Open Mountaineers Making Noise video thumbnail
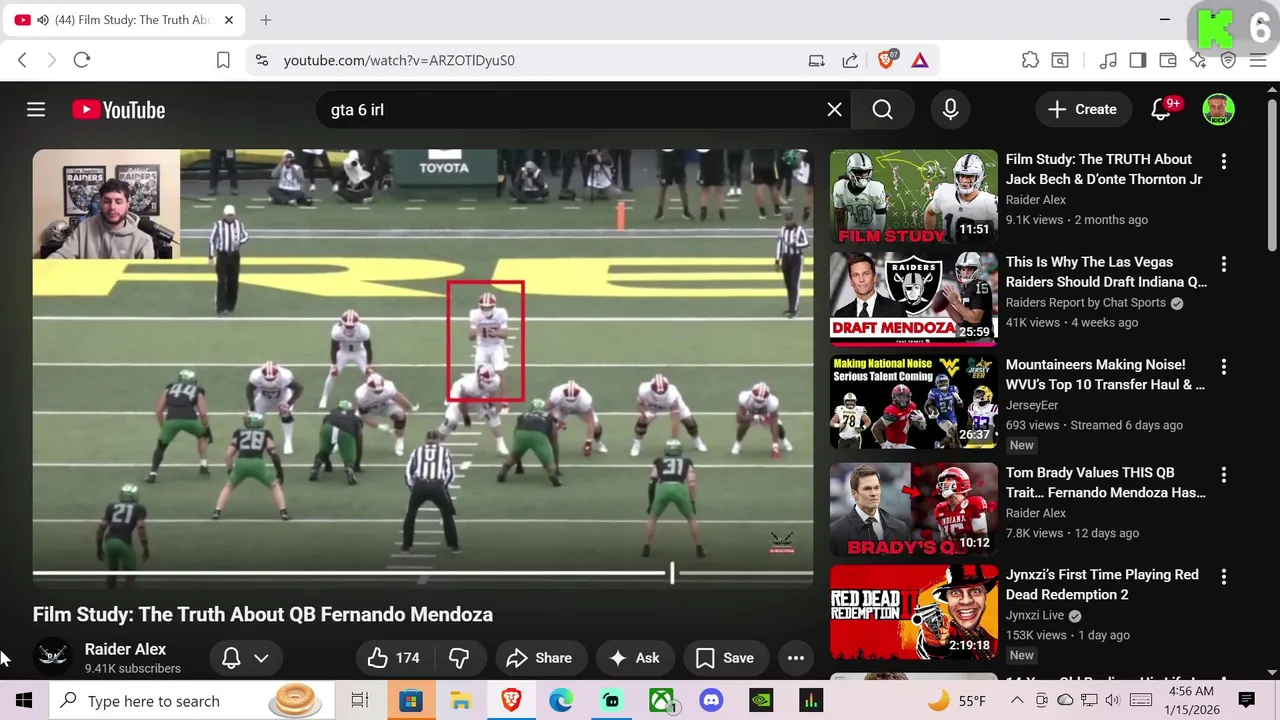 [914, 402]
